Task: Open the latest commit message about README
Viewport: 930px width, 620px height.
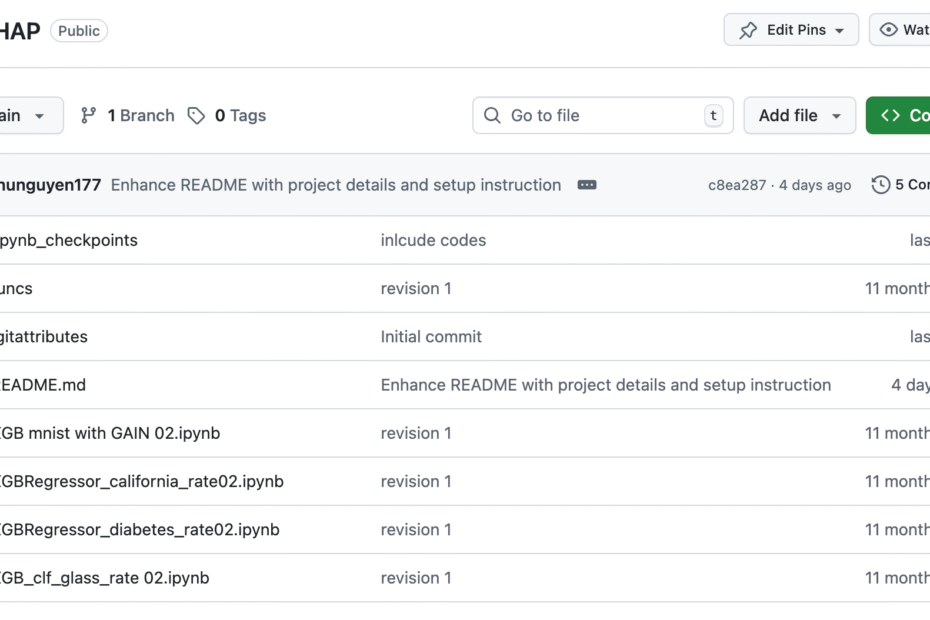Action: (335, 185)
